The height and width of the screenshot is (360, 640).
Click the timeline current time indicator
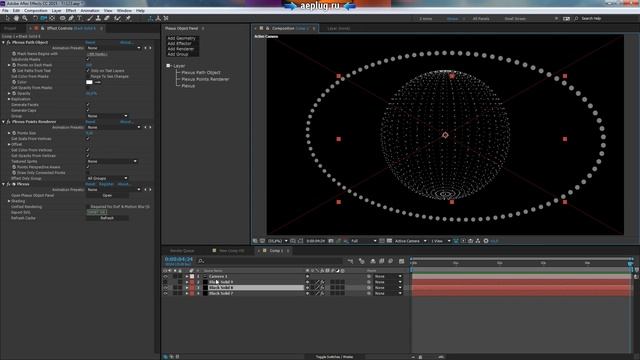[631, 263]
